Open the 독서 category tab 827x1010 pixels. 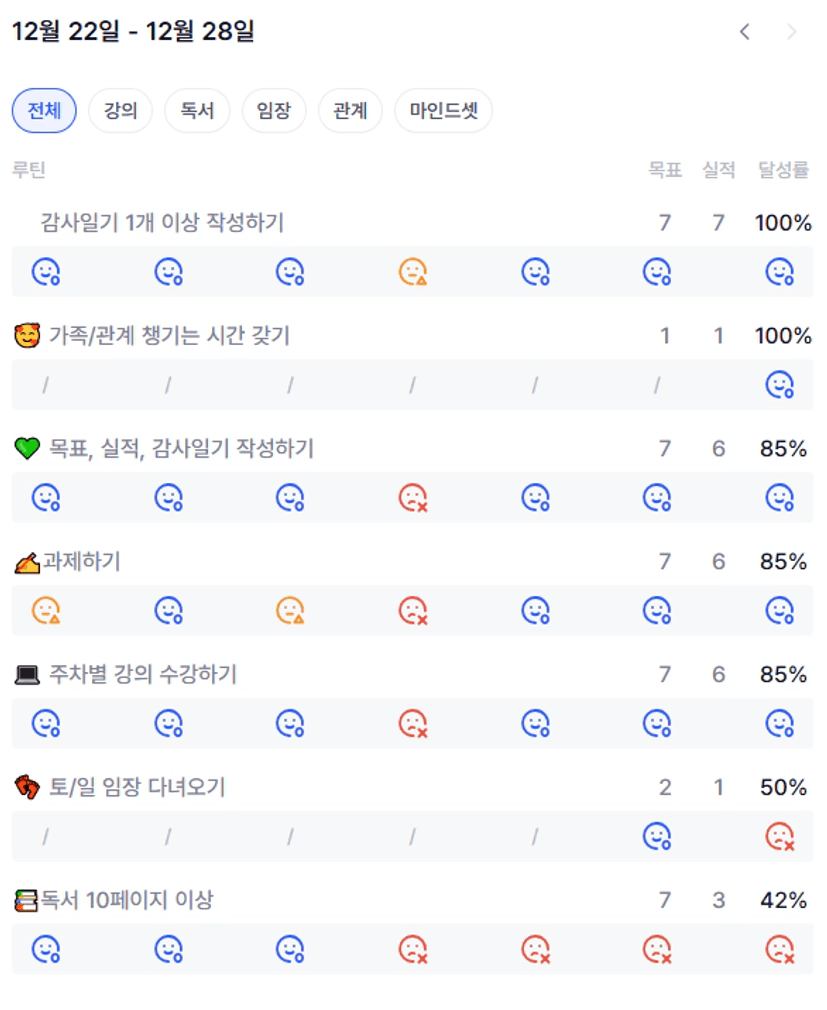(197, 111)
